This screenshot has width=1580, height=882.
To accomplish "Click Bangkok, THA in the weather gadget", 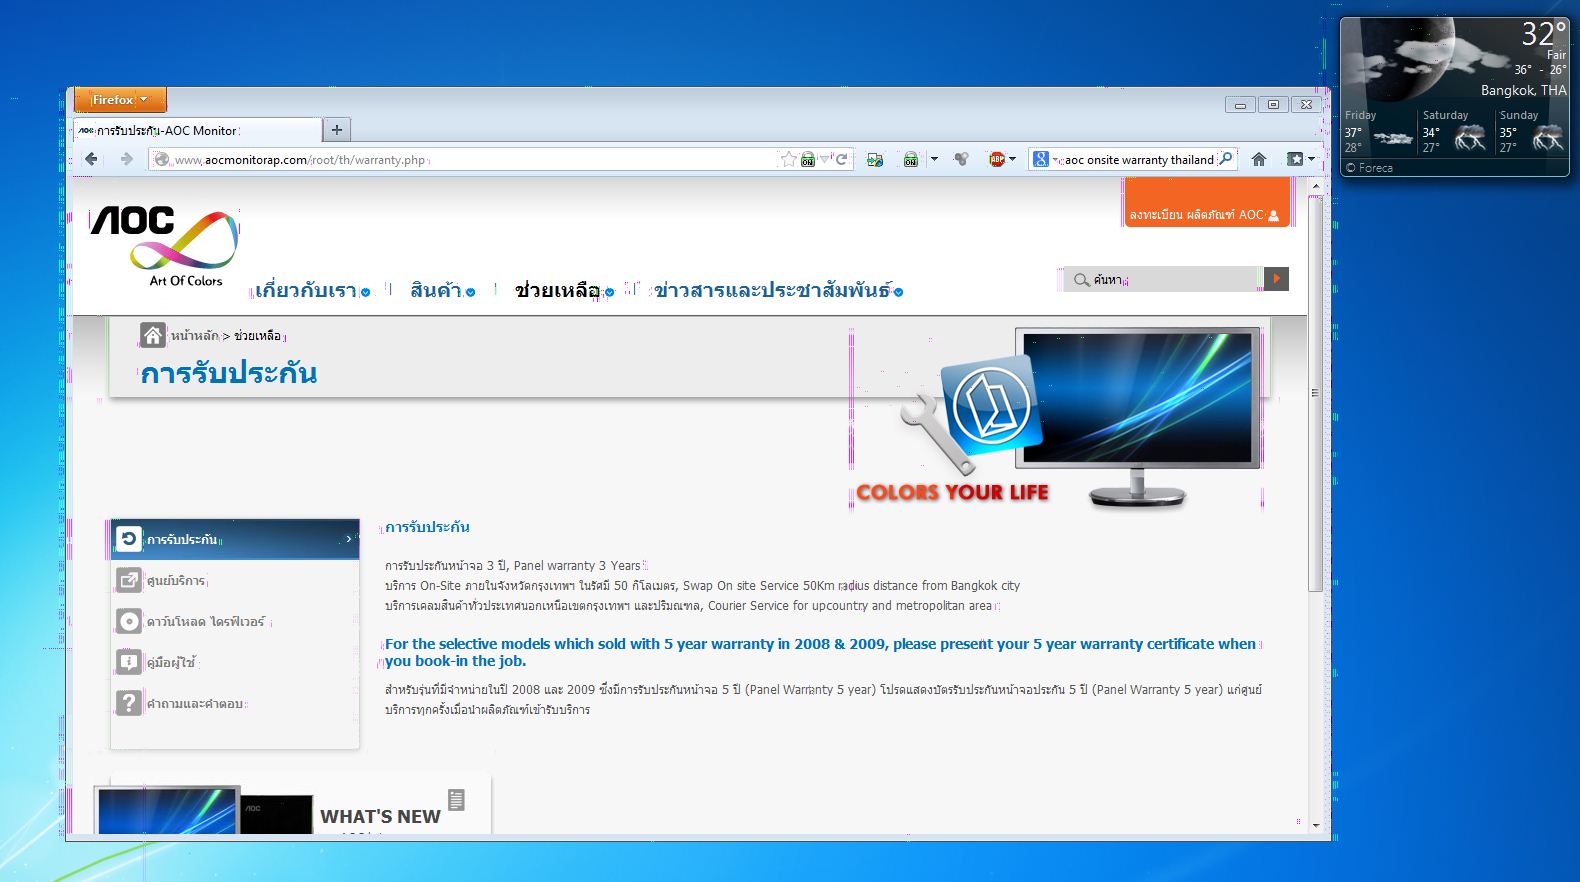I will [1524, 90].
